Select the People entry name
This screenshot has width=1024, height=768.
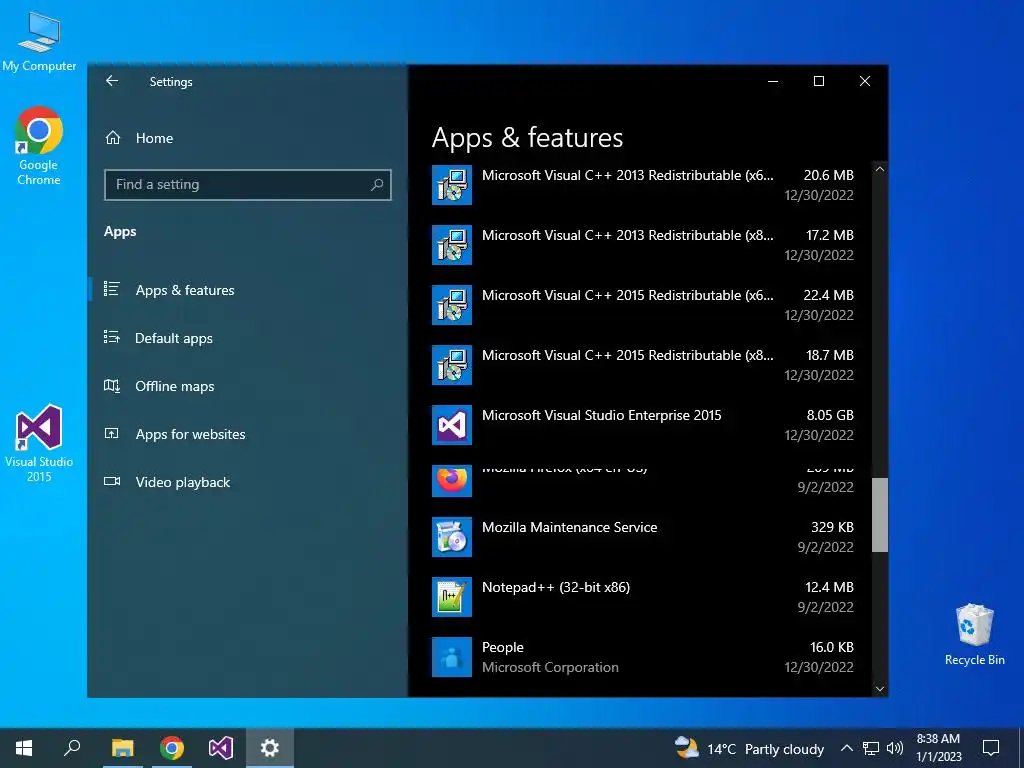[503, 647]
